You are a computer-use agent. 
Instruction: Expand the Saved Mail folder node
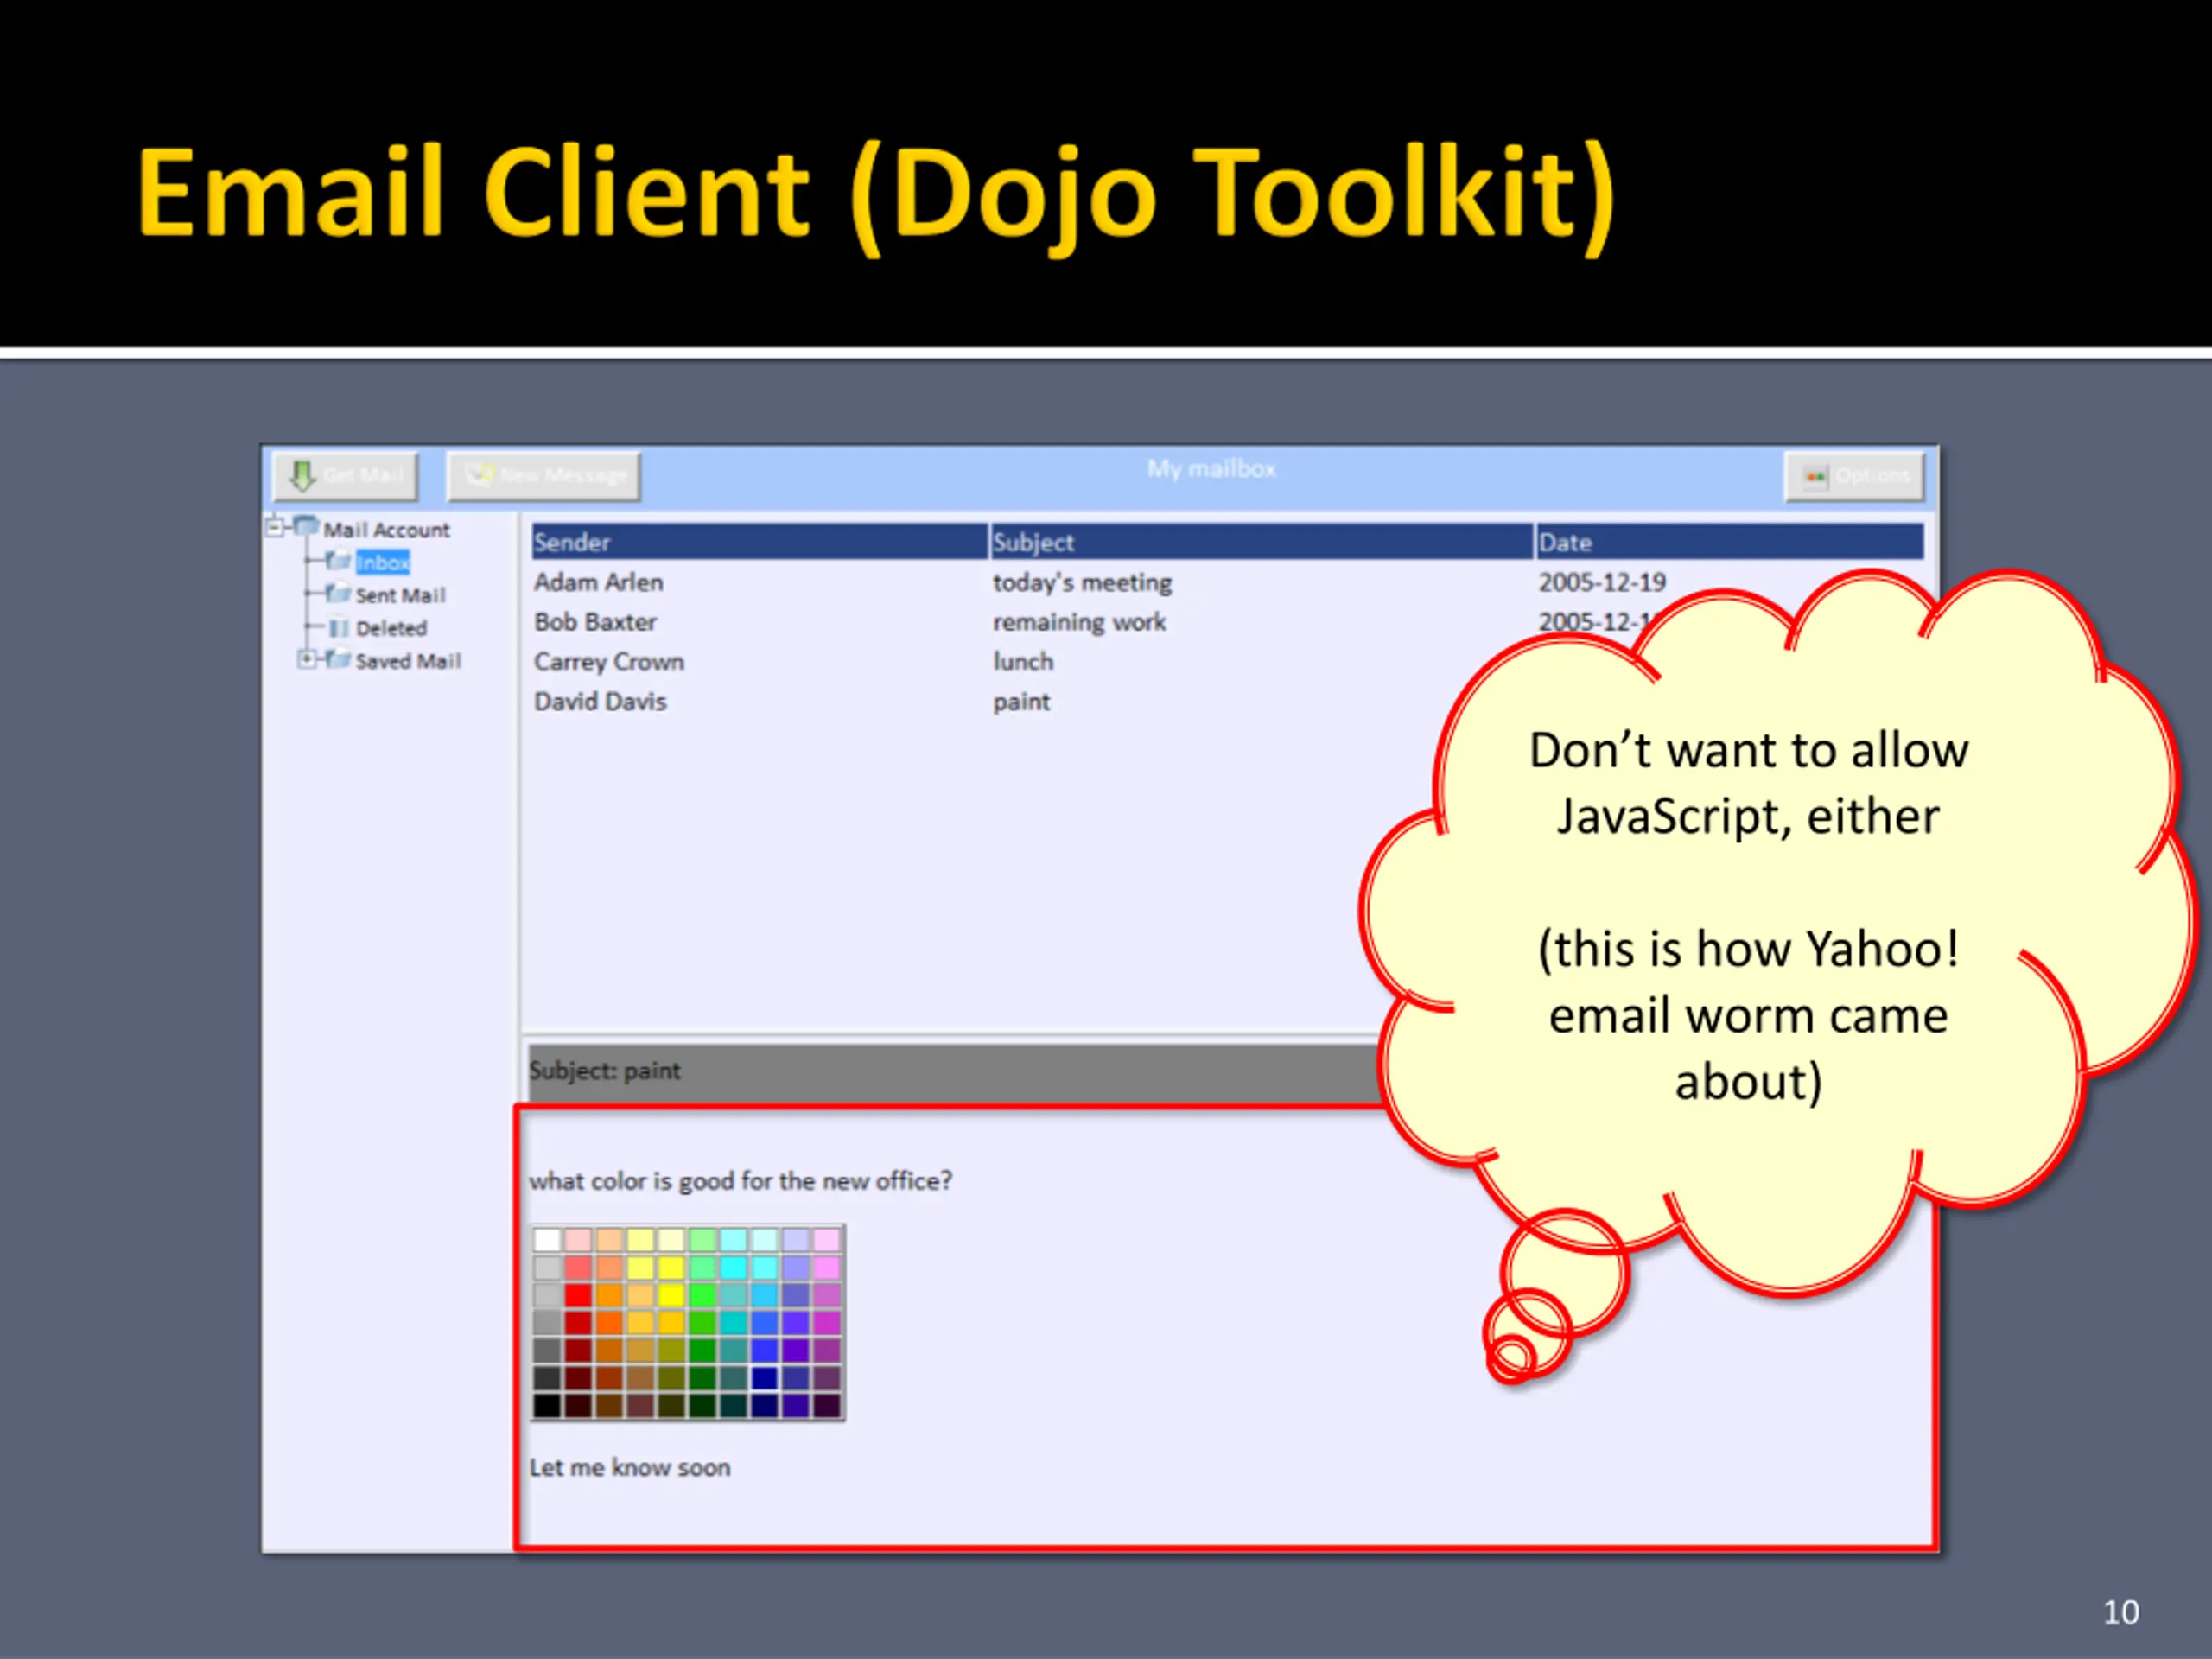click(x=307, y=659)
